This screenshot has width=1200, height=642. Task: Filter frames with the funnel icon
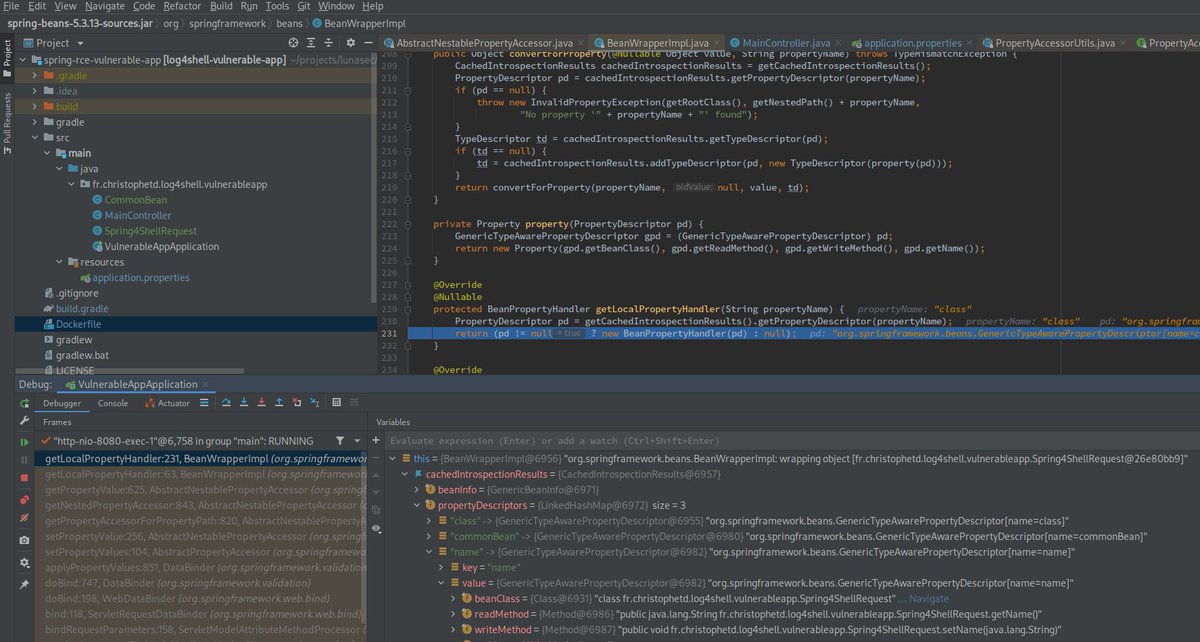coord(341,440)
